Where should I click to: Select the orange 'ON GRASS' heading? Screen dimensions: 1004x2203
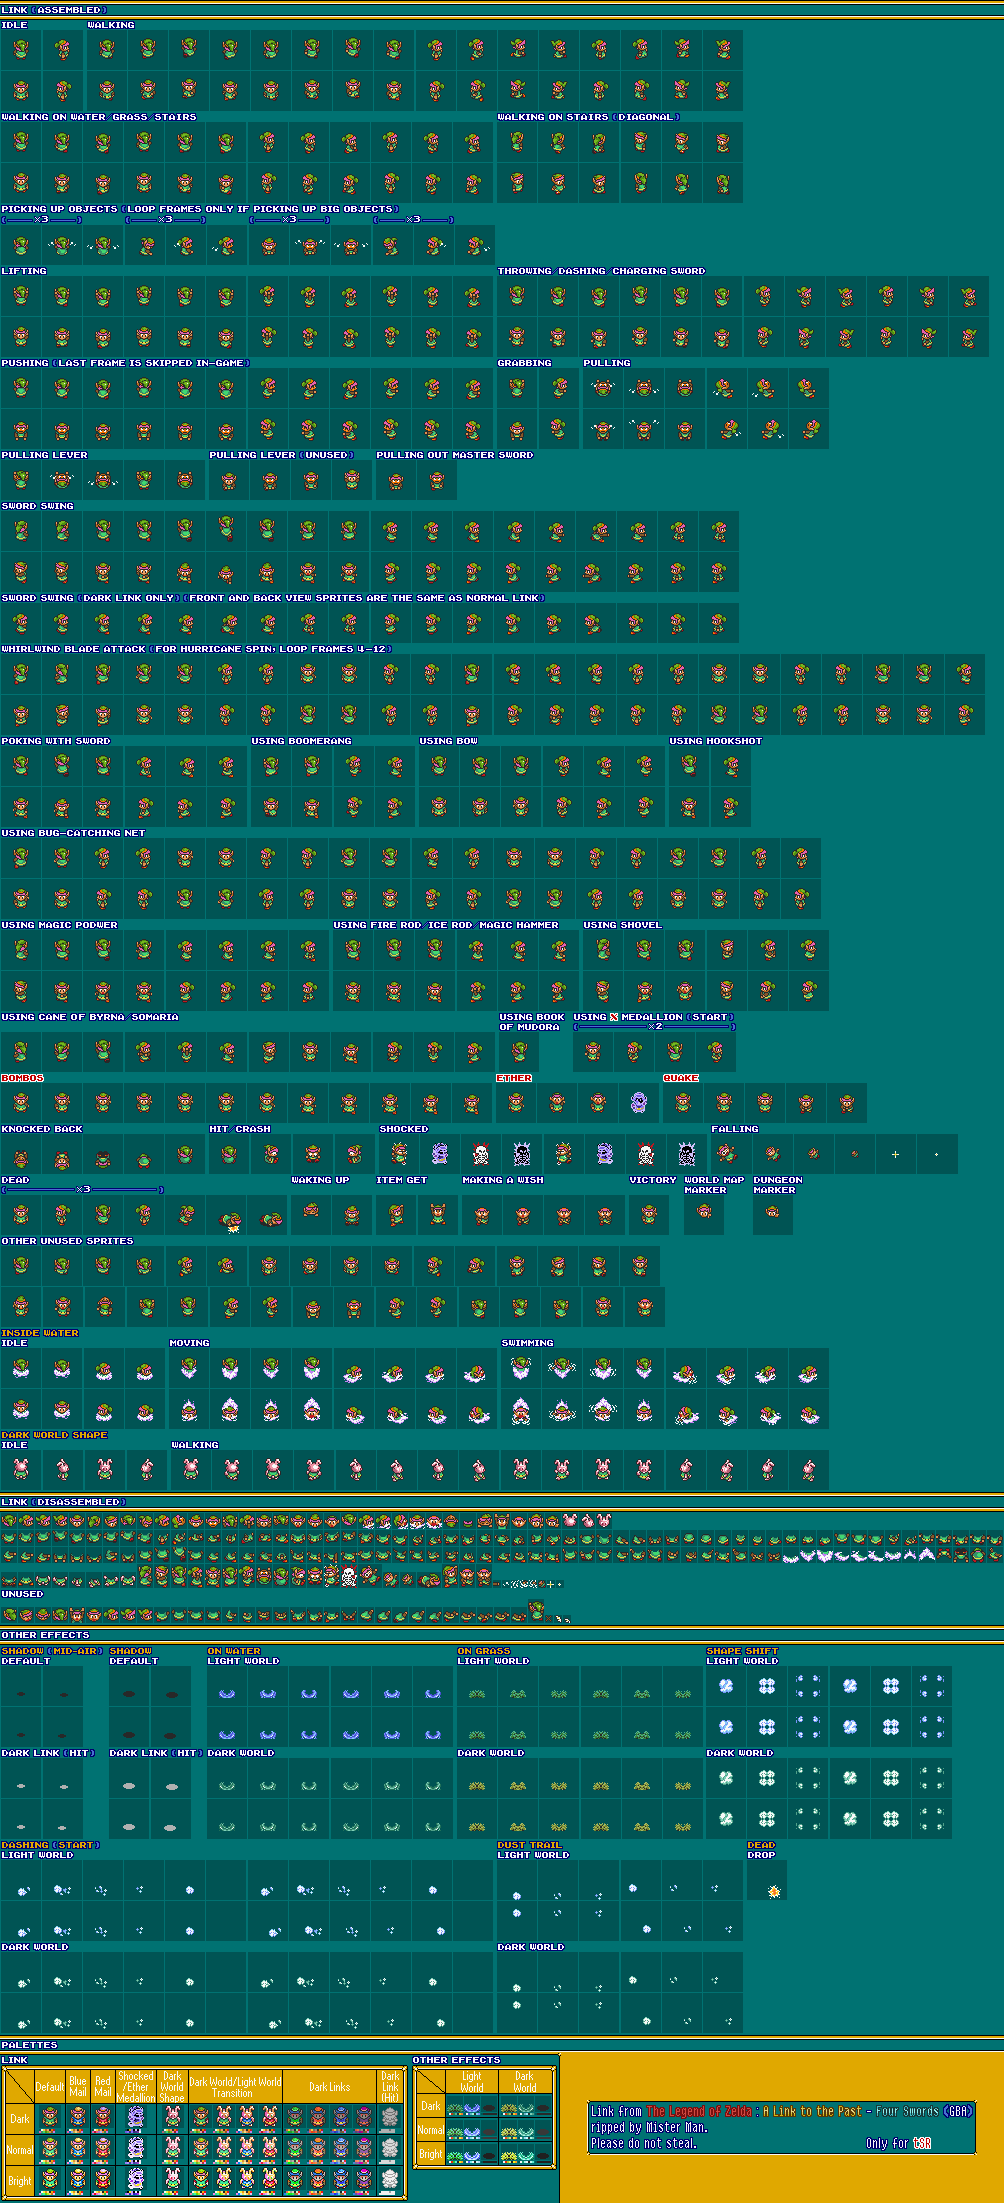point(484,1651)
